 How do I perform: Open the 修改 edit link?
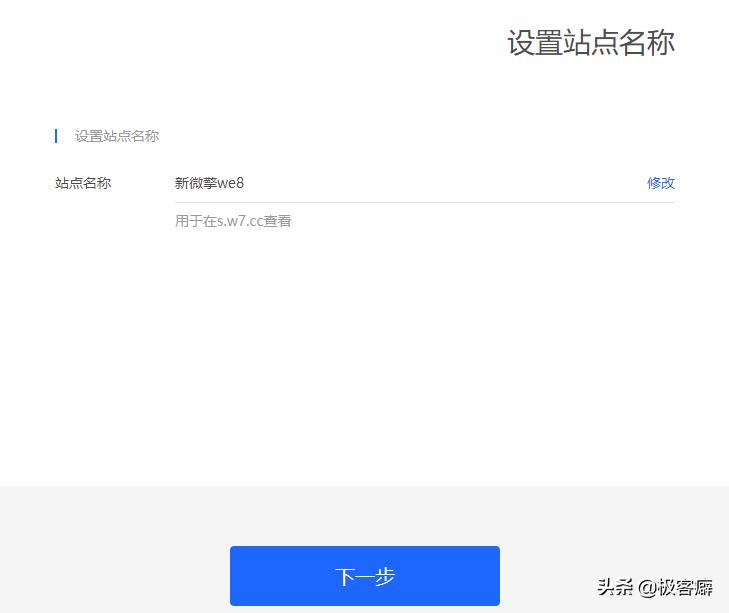tap(660, 183)
